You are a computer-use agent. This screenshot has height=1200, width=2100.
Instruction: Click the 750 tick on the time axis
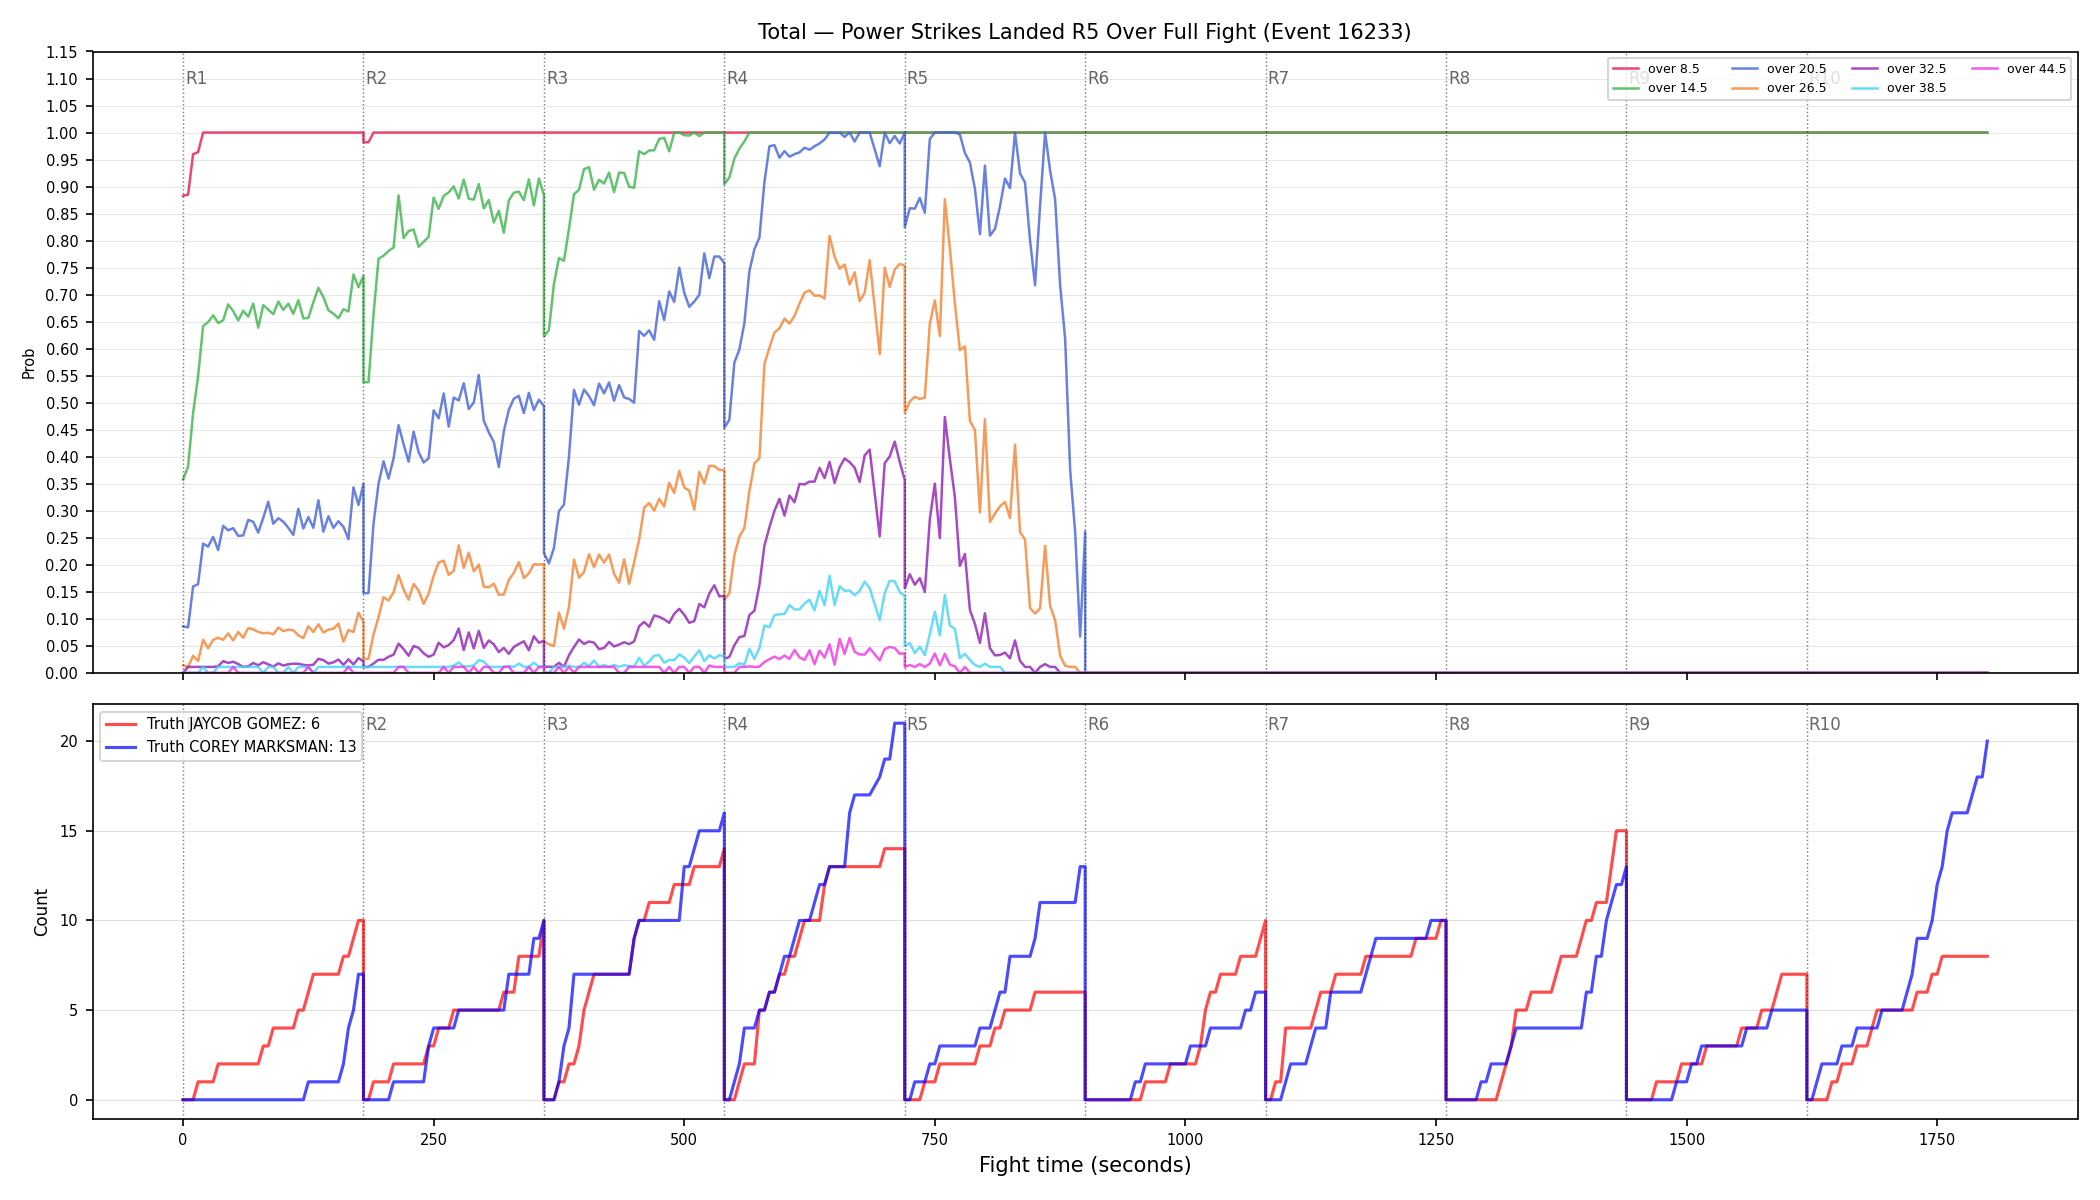click(935, 1139)
